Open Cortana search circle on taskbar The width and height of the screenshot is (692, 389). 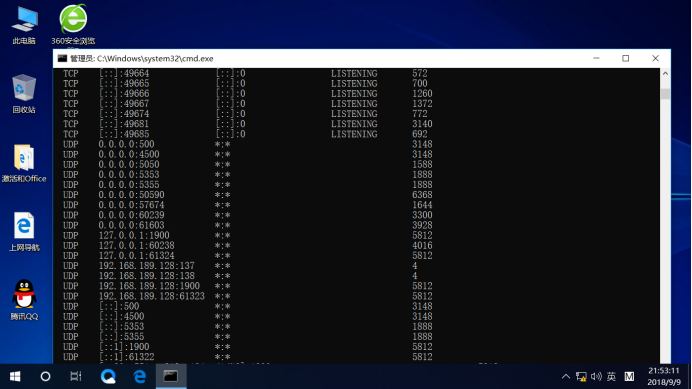45,376
